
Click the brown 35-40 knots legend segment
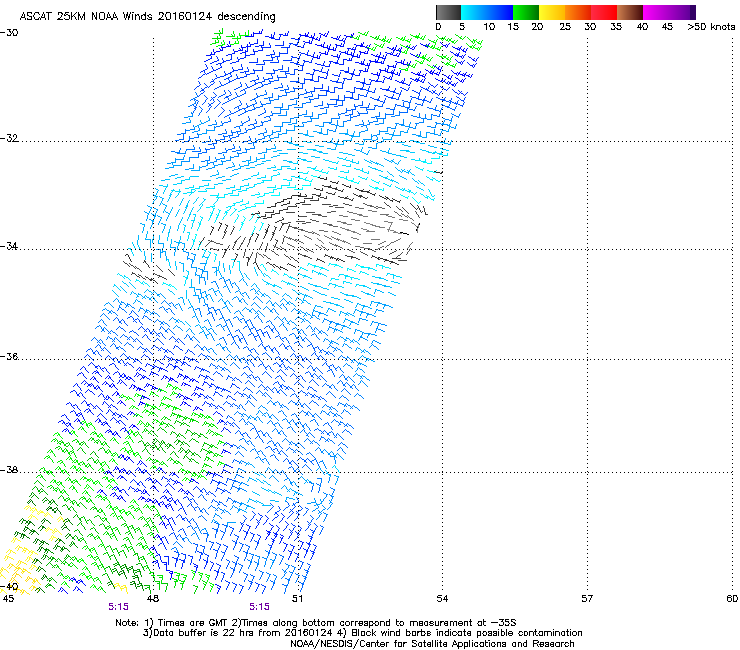[x=630, y=12]
